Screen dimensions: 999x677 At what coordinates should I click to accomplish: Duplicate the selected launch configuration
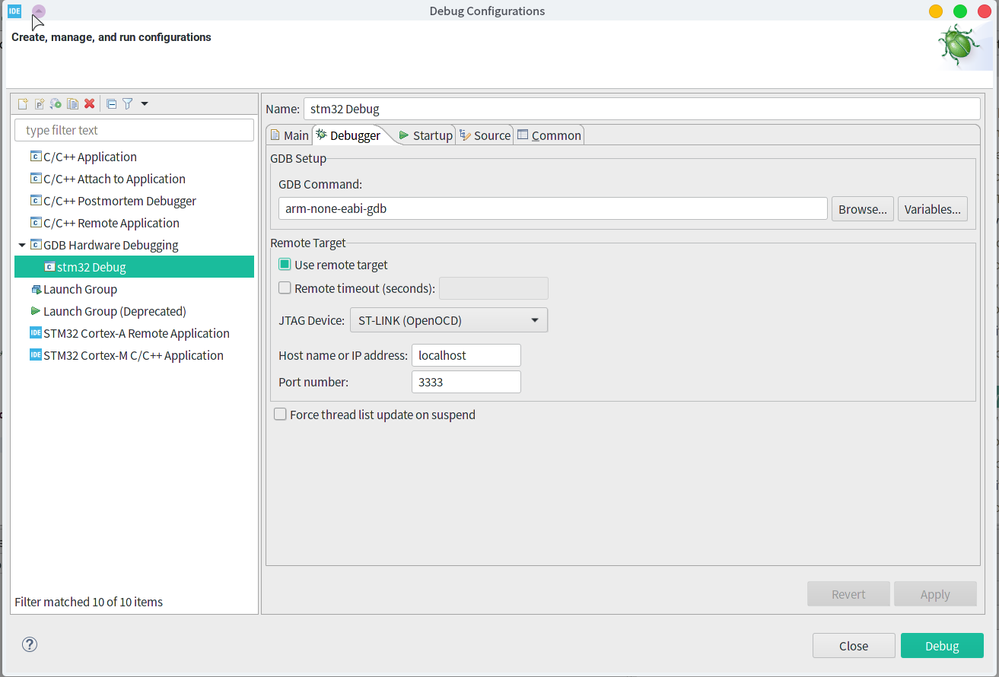[73, 104]
